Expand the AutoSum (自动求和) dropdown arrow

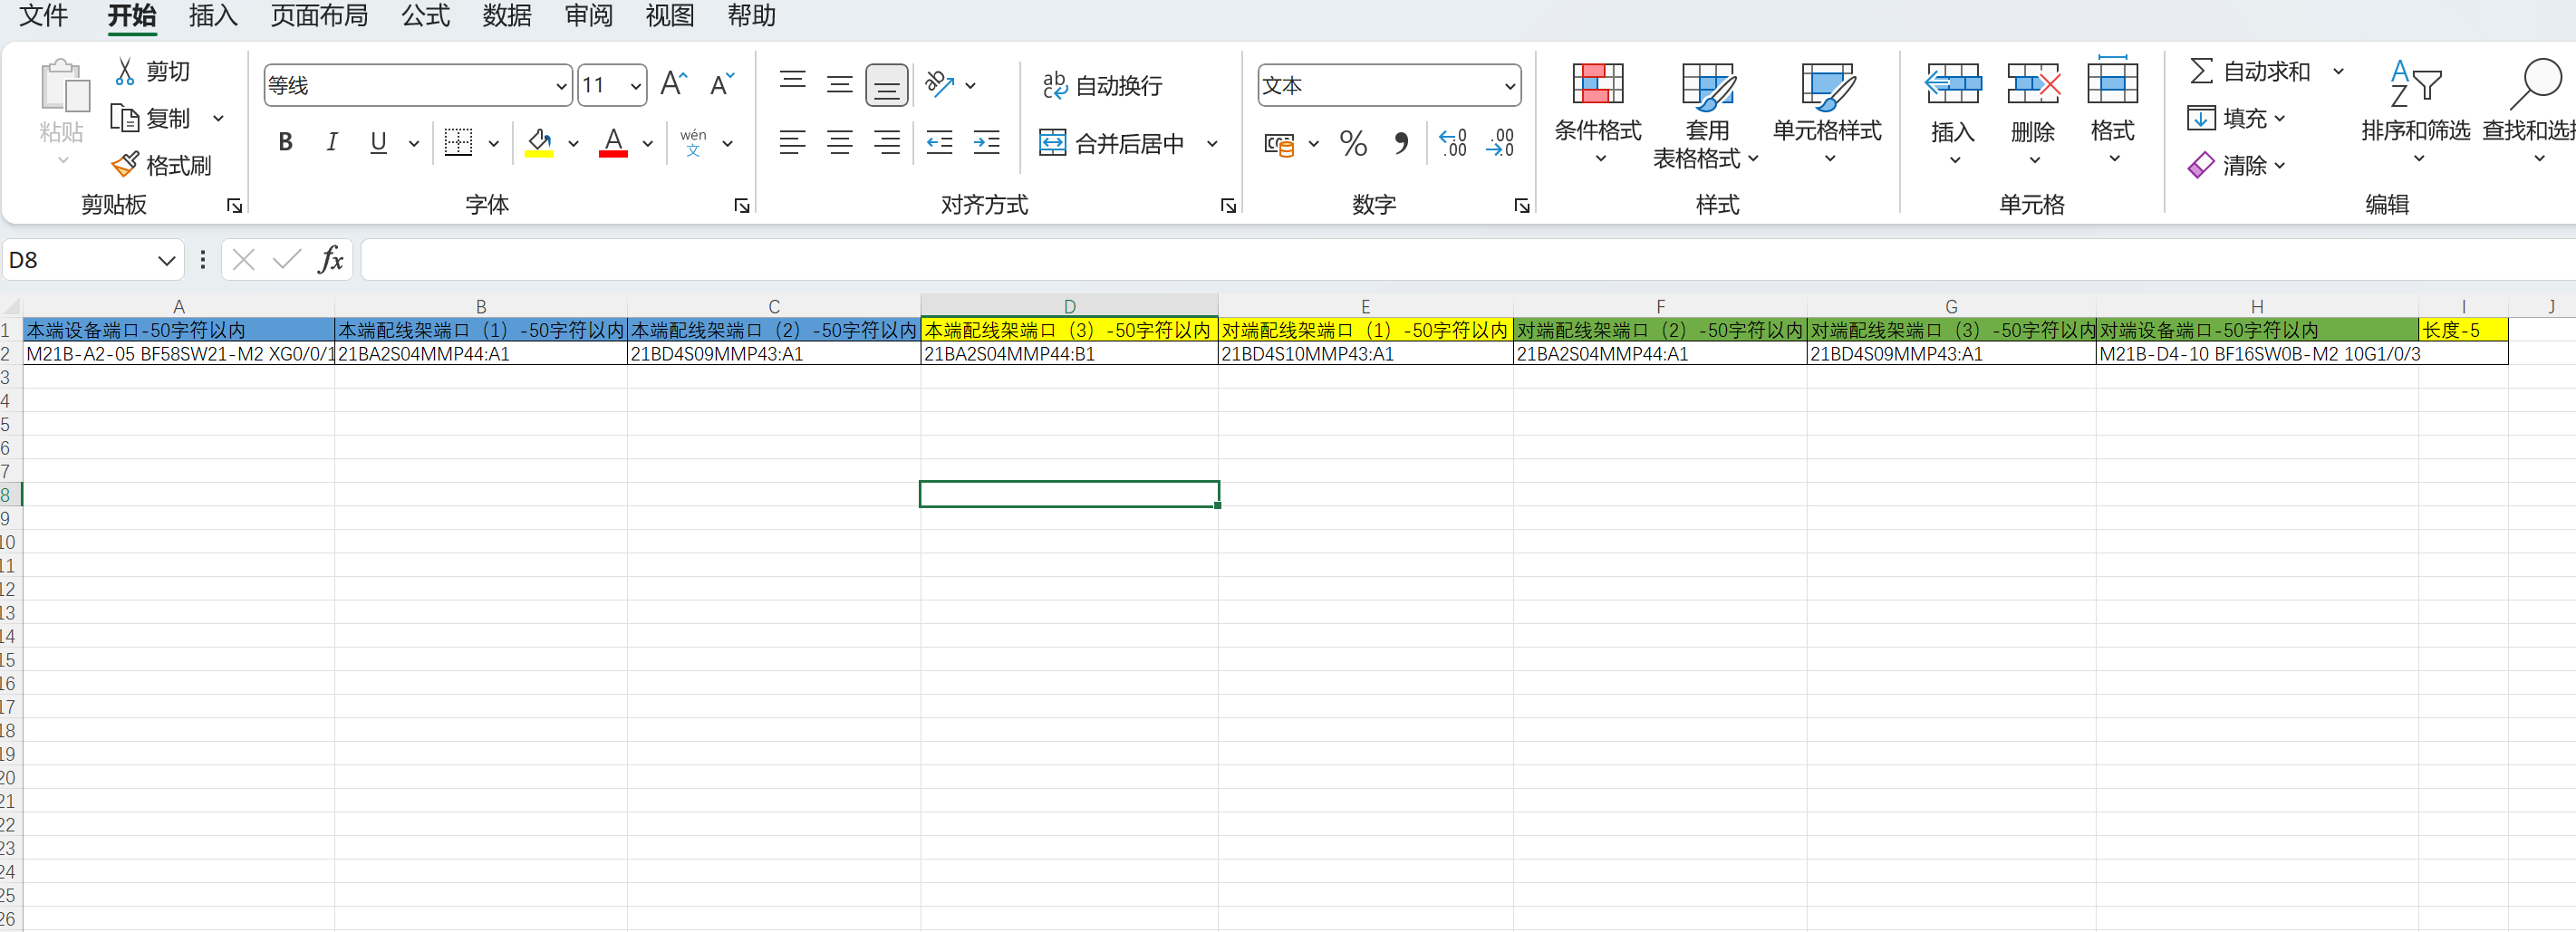pos(2338,71)
